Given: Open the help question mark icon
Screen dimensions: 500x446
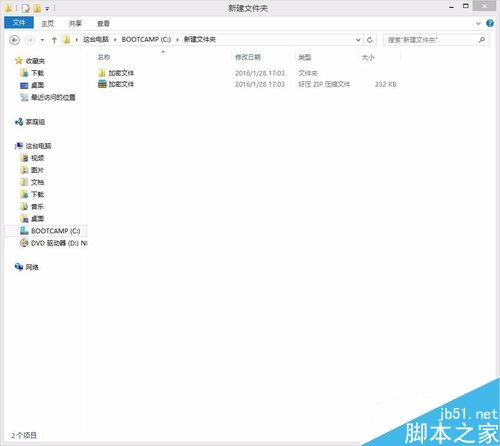Looking at the screenshot, I should (x=490, y=23).
